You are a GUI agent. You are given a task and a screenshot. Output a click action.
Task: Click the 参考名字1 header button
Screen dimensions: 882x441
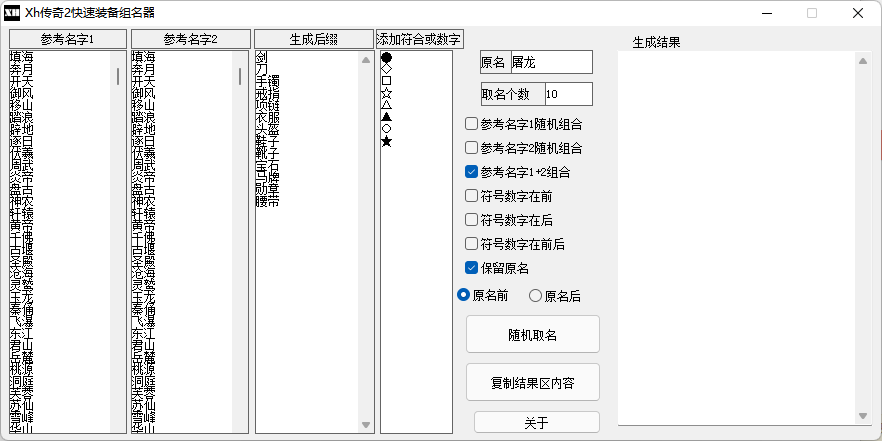(x=68, y=39)
